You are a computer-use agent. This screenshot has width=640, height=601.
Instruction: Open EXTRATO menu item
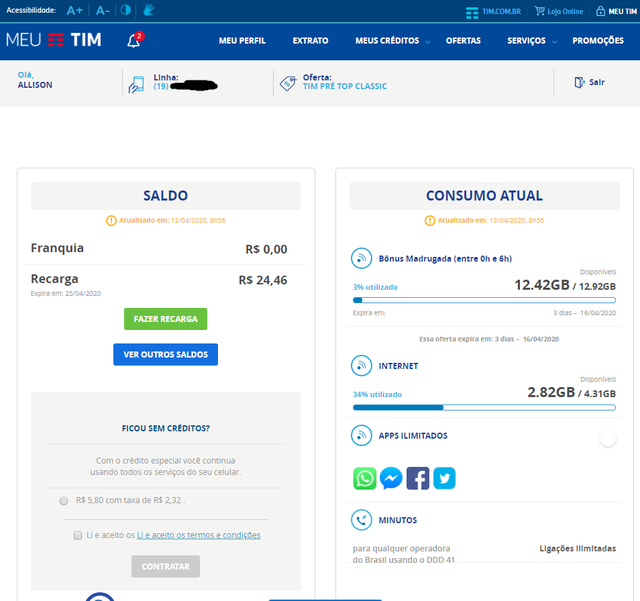[310, 40]
